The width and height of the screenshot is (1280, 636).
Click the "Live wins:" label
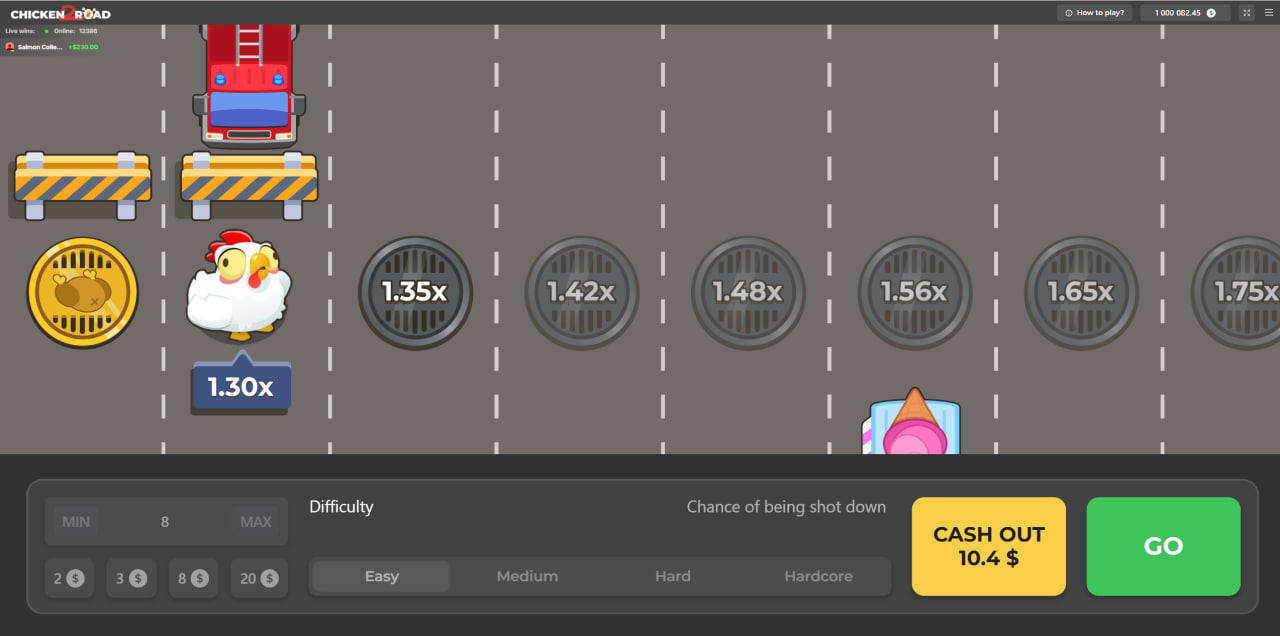20,31
